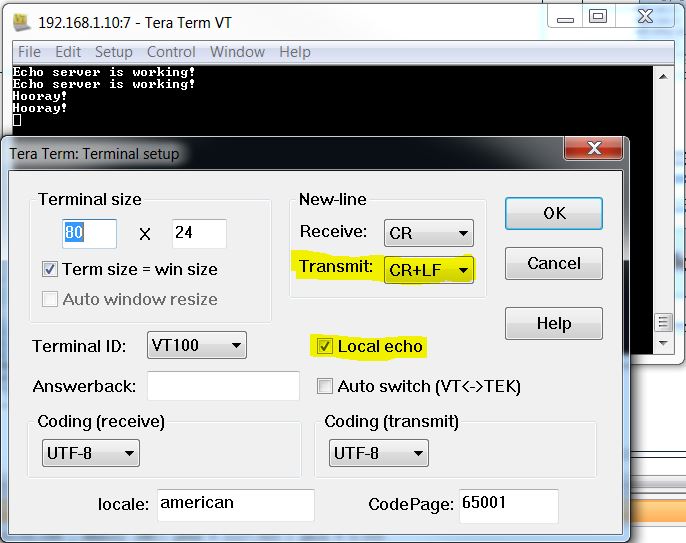Click the terminal scrollbar down arrow
Viewport: 686px width, 543px height.
click(x=663, y=343)
